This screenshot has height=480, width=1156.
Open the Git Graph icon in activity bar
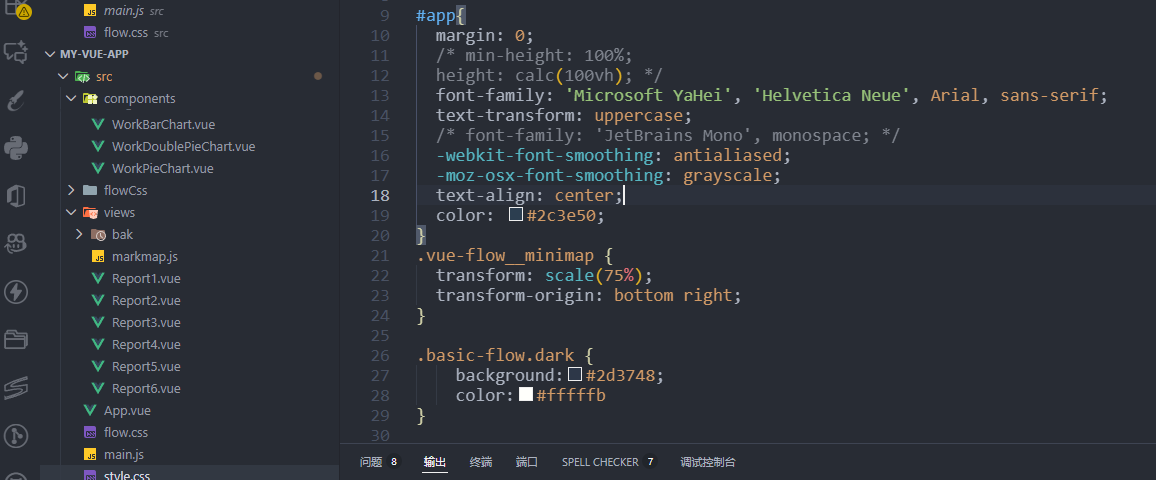16,436
